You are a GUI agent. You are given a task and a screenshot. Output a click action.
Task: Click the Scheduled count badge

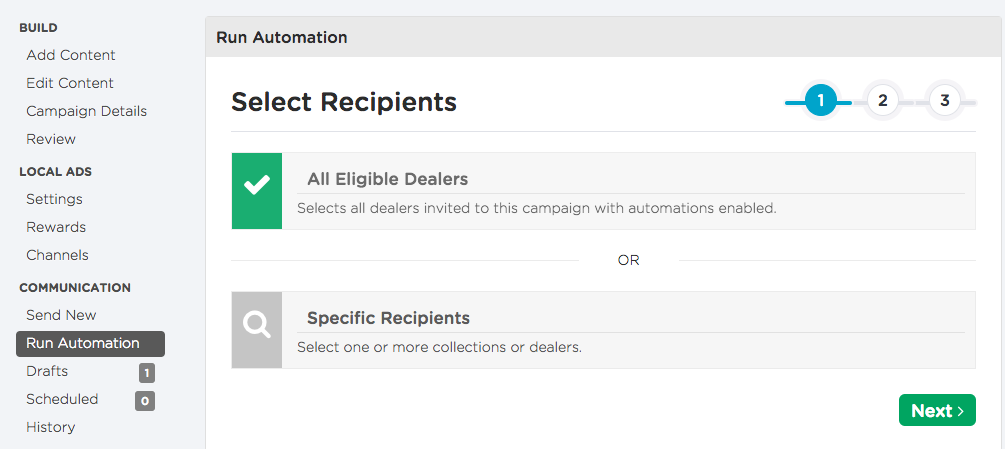pyautogui.click(x=145, y=401)
